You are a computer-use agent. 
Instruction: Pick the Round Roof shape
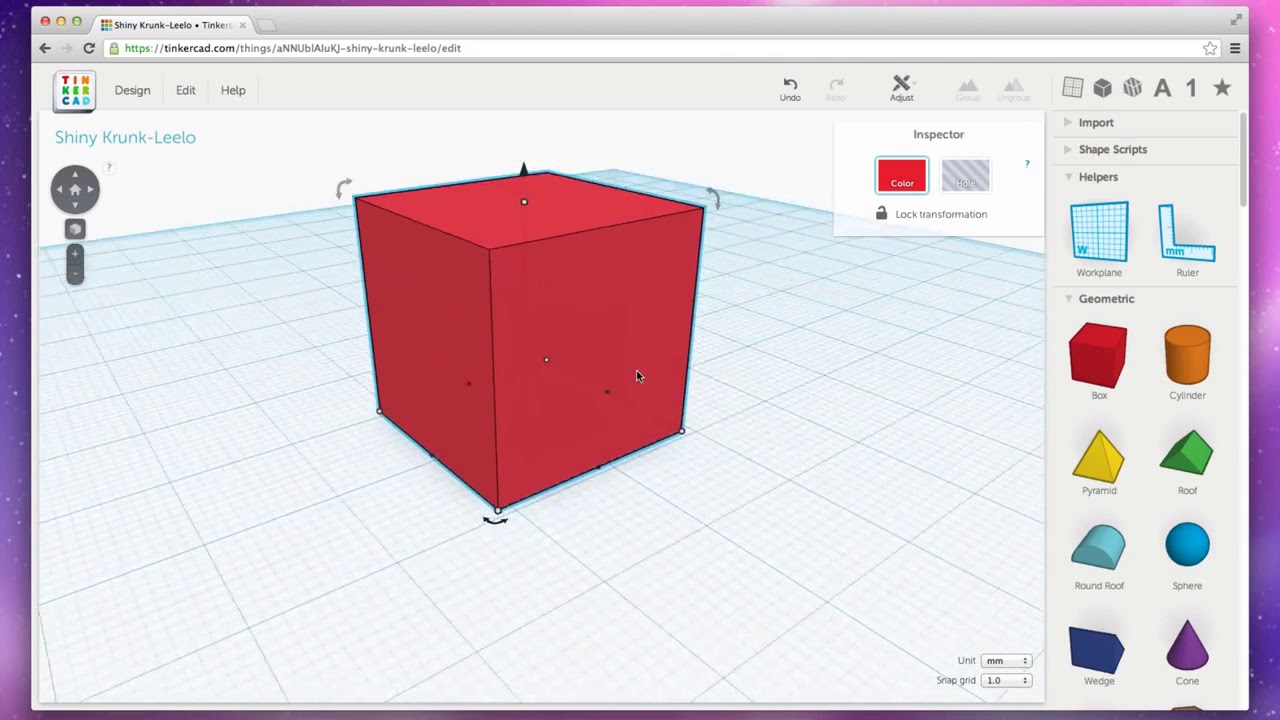pos(1098,556)
